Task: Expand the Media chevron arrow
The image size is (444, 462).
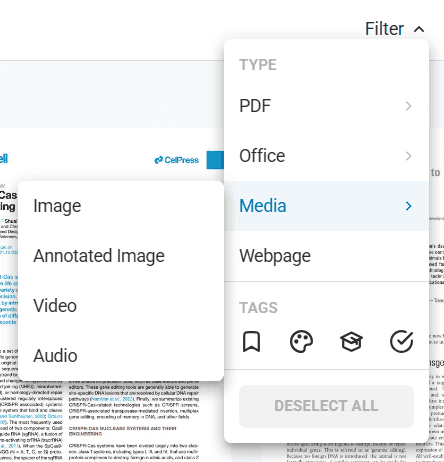Action: (x=408, y=206)
